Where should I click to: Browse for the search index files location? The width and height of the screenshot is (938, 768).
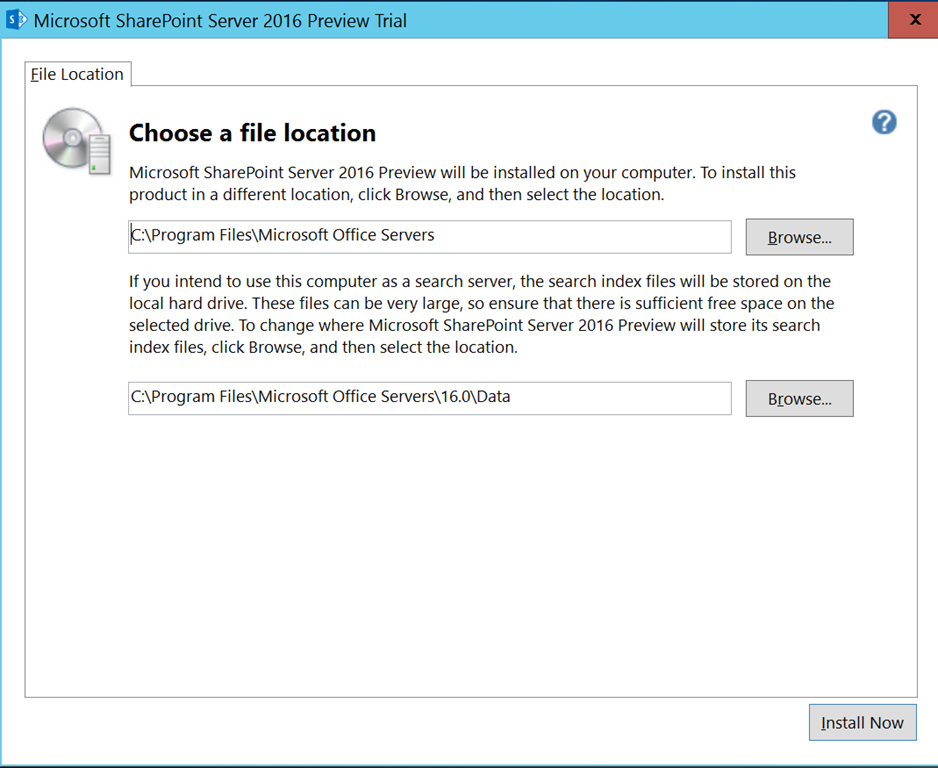click(799, 398)
